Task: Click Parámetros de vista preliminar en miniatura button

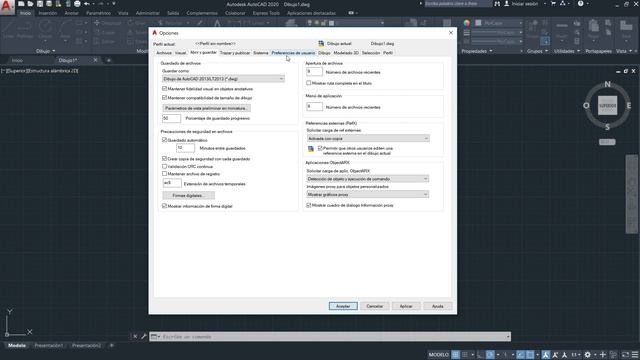Action: [207, 108]
